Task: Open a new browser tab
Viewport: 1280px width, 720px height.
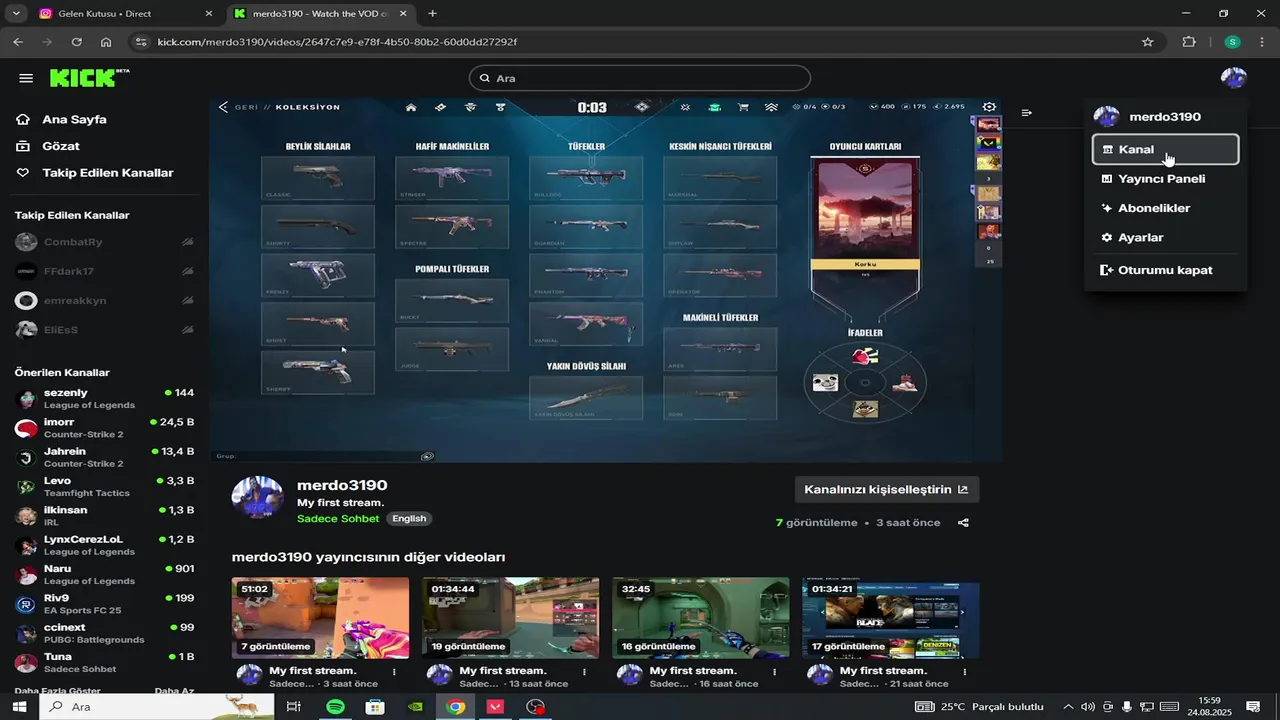Action: coord(432,14)
